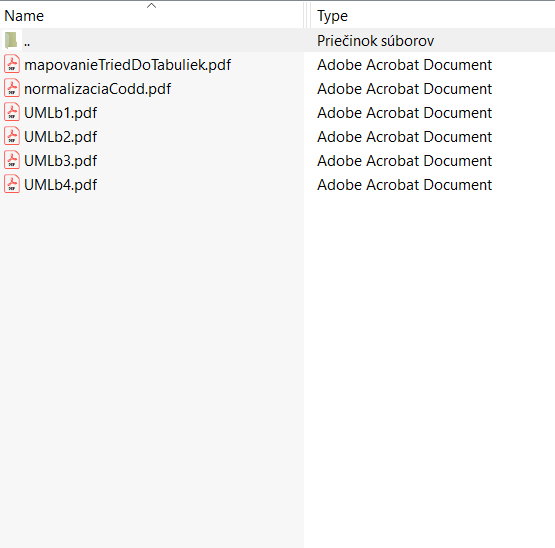This screenshot has width=555, height=548.
Task: Select the file named UMLb1.pdf
Action: pyautogui.click(x=61, y=113)
